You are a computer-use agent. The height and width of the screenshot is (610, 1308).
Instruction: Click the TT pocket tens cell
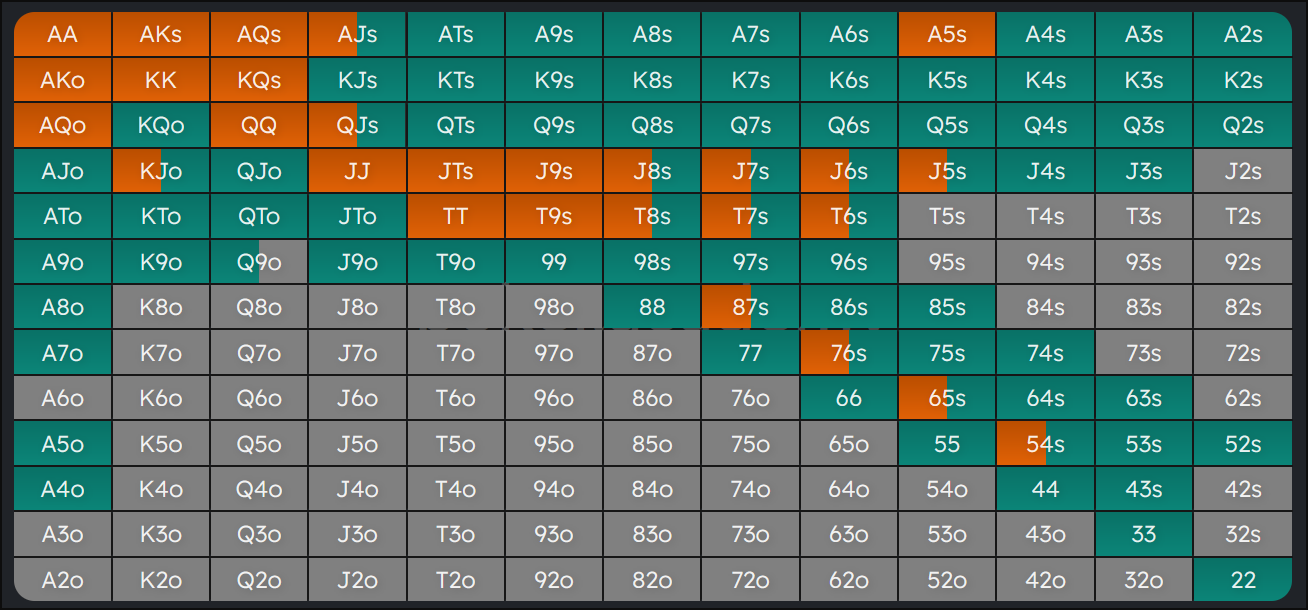[455, 217]
